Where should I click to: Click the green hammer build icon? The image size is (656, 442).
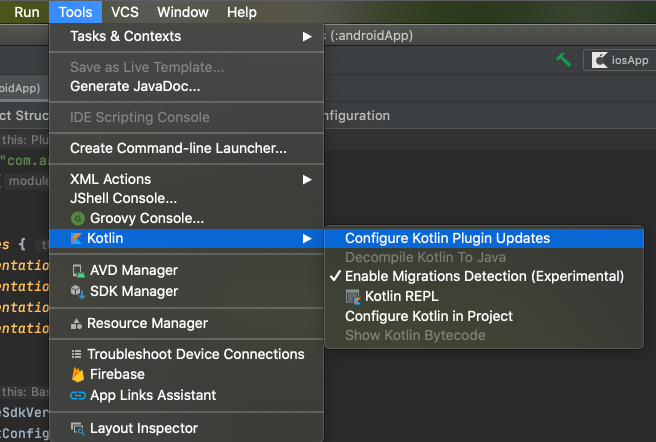[x=564, y=60]
